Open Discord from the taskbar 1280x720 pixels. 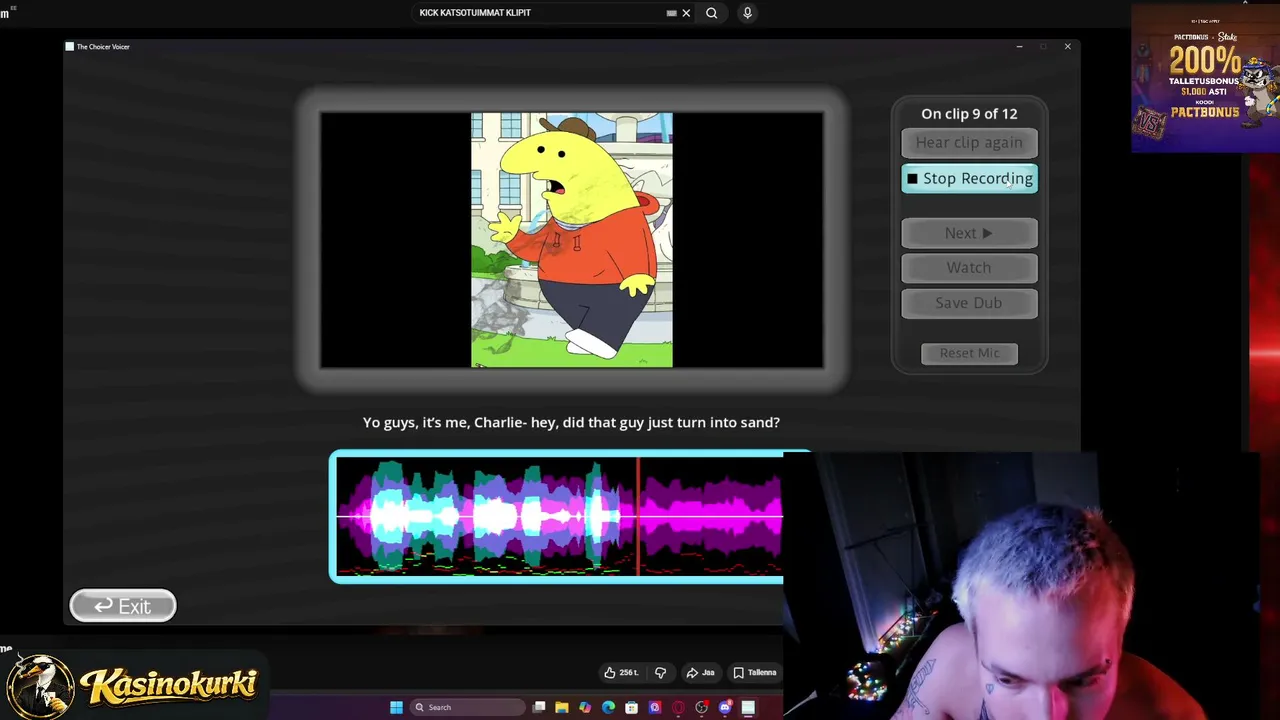tap(725, 708)
